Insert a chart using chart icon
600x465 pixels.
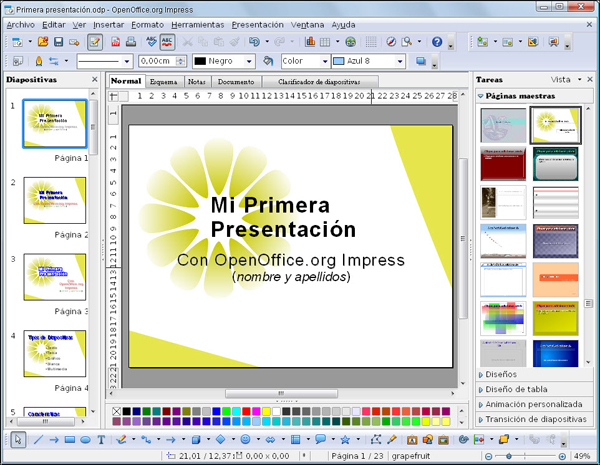[x=310, y=42]
